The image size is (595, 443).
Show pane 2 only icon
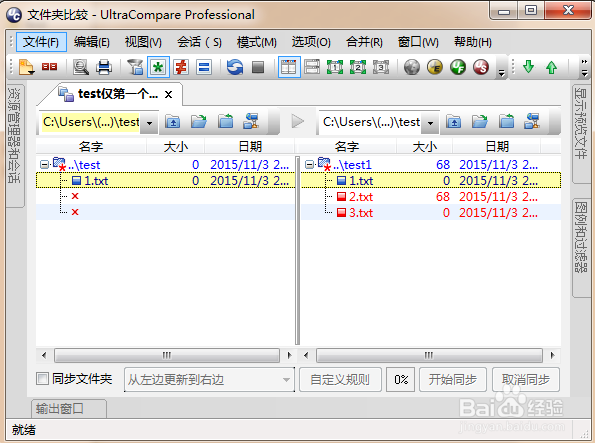(x=357, y=67)
